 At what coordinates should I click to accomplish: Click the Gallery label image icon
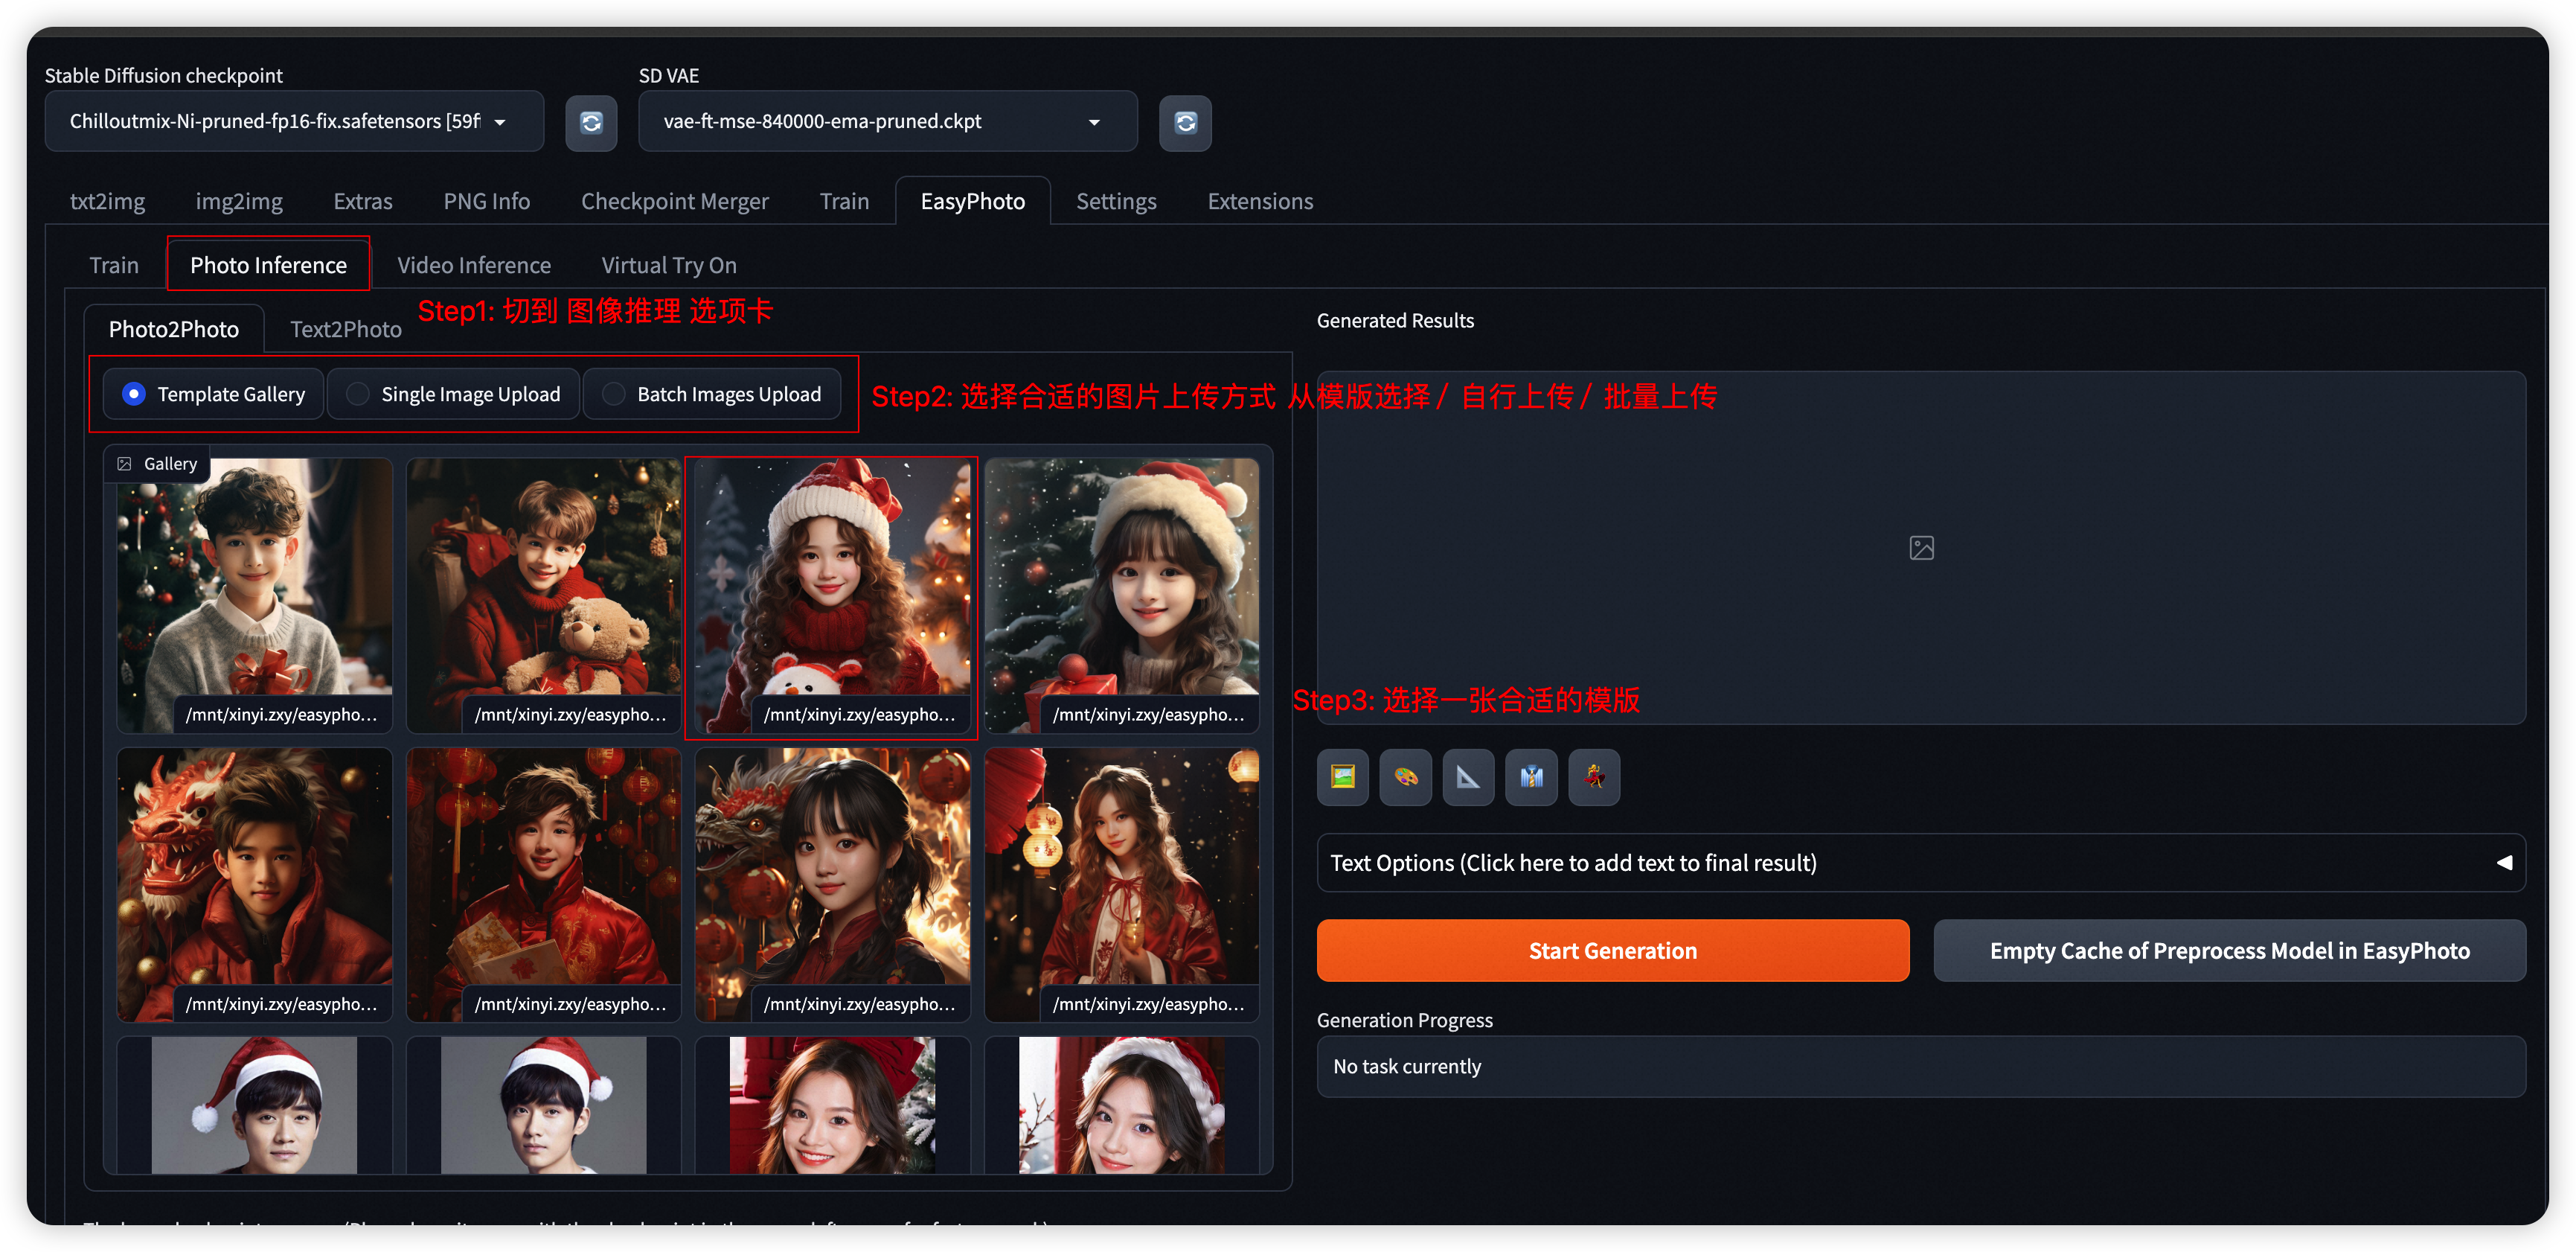tap(125, 464)
